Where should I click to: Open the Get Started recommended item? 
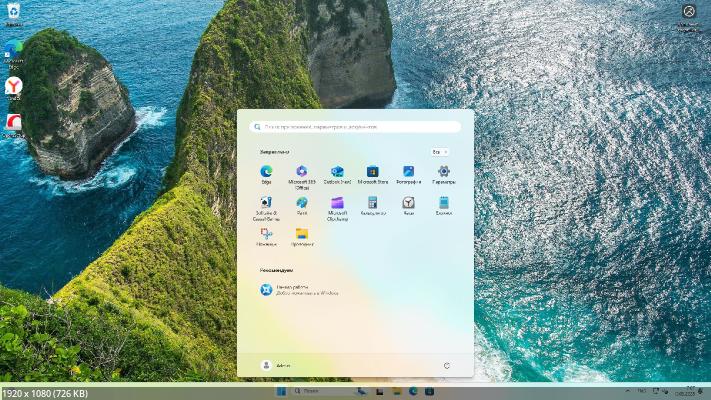coord(299,290)
